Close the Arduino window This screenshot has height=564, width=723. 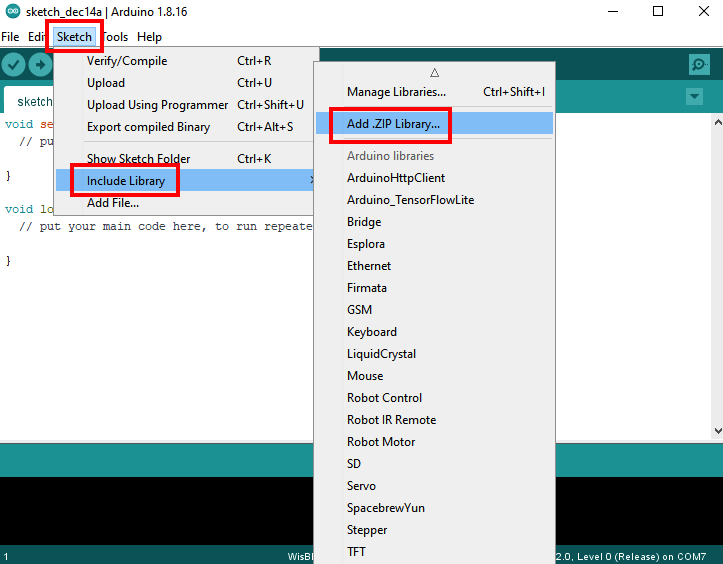[704, 12]
